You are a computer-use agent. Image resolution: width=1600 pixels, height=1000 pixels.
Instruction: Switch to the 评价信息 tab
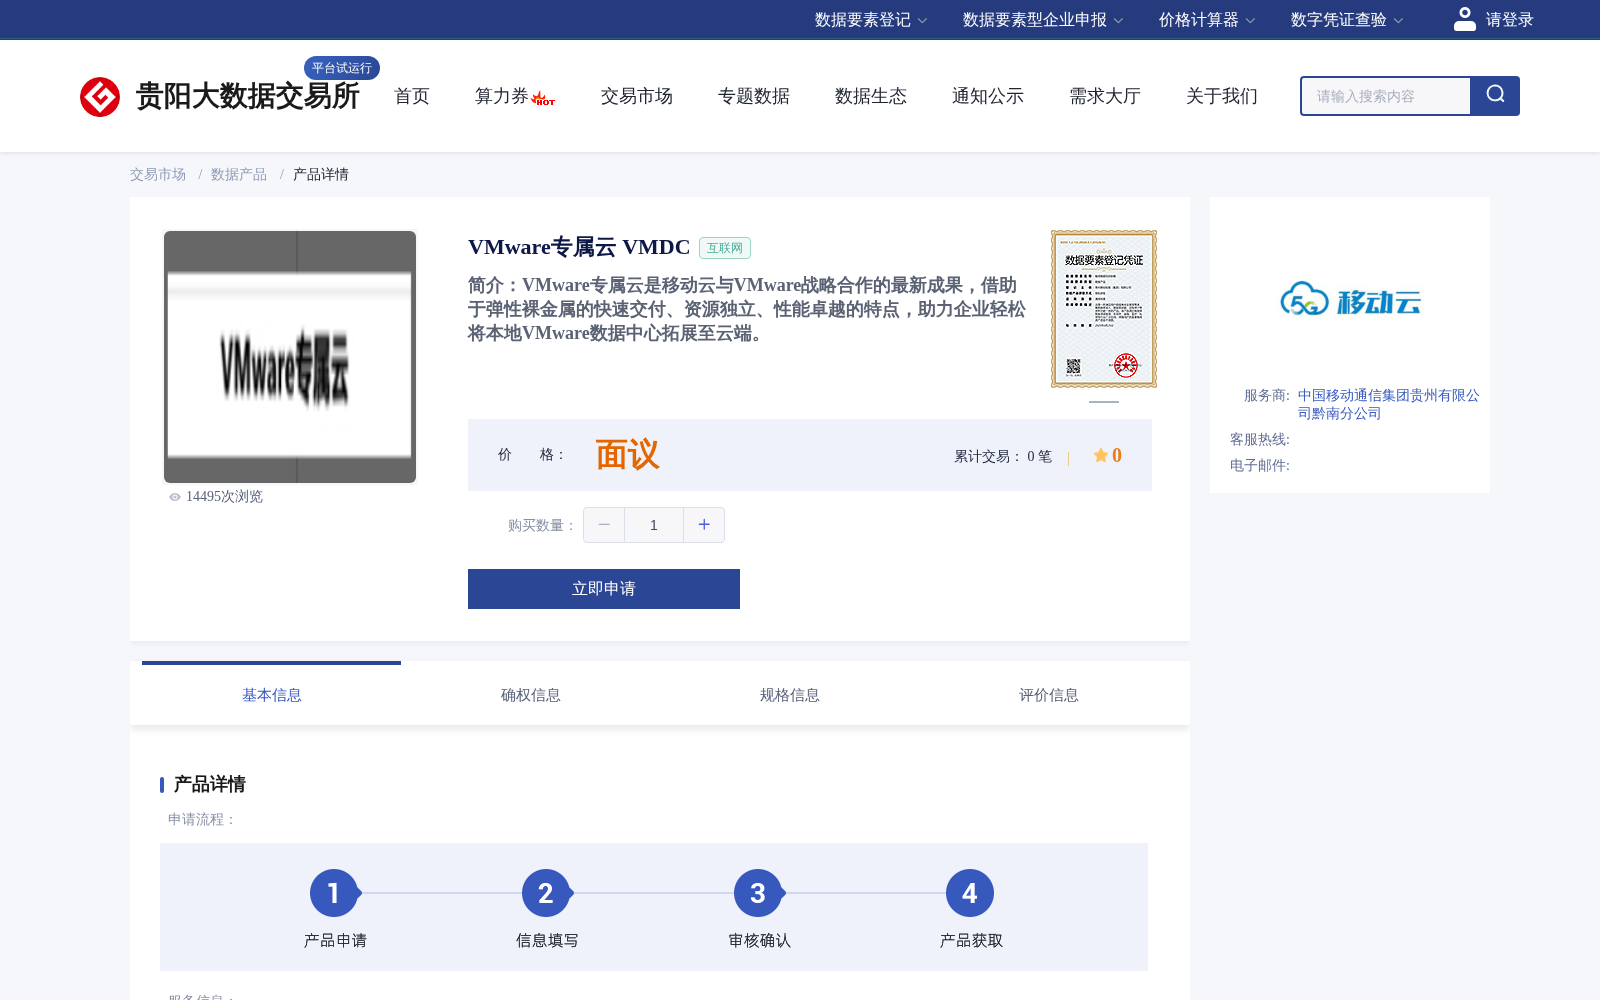[1049, 695]
